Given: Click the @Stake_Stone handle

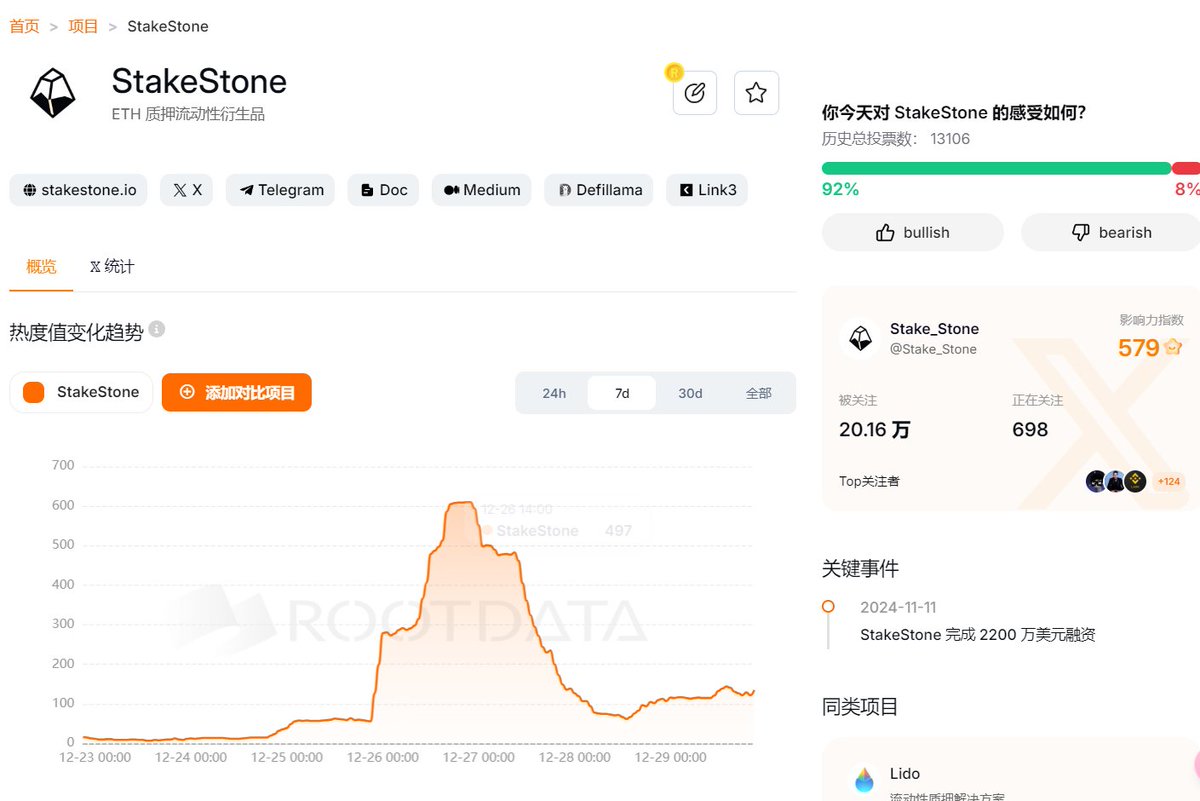Looking at the screenshot, I should coord(933,349).
